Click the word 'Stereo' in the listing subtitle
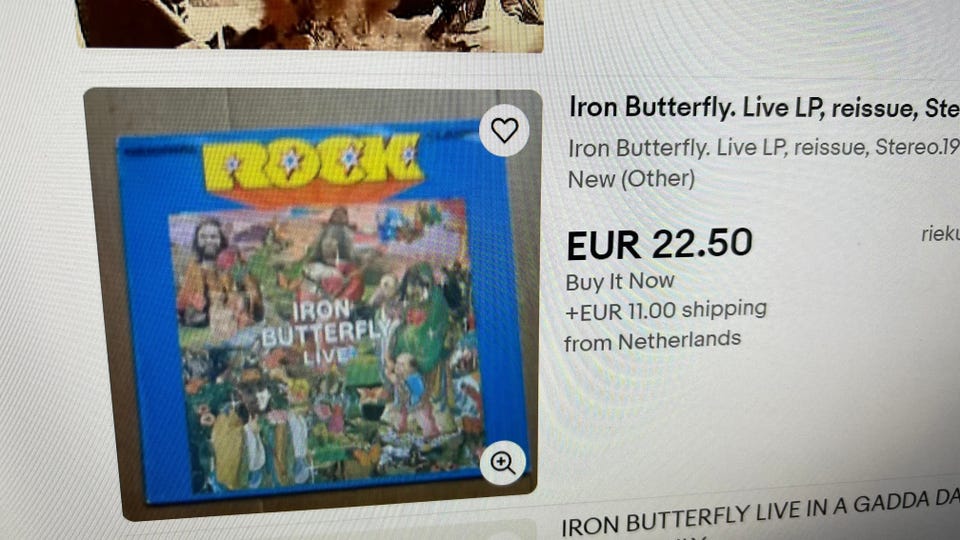The height and width of the screenshot is (540, 960). [x=908, y=148]
